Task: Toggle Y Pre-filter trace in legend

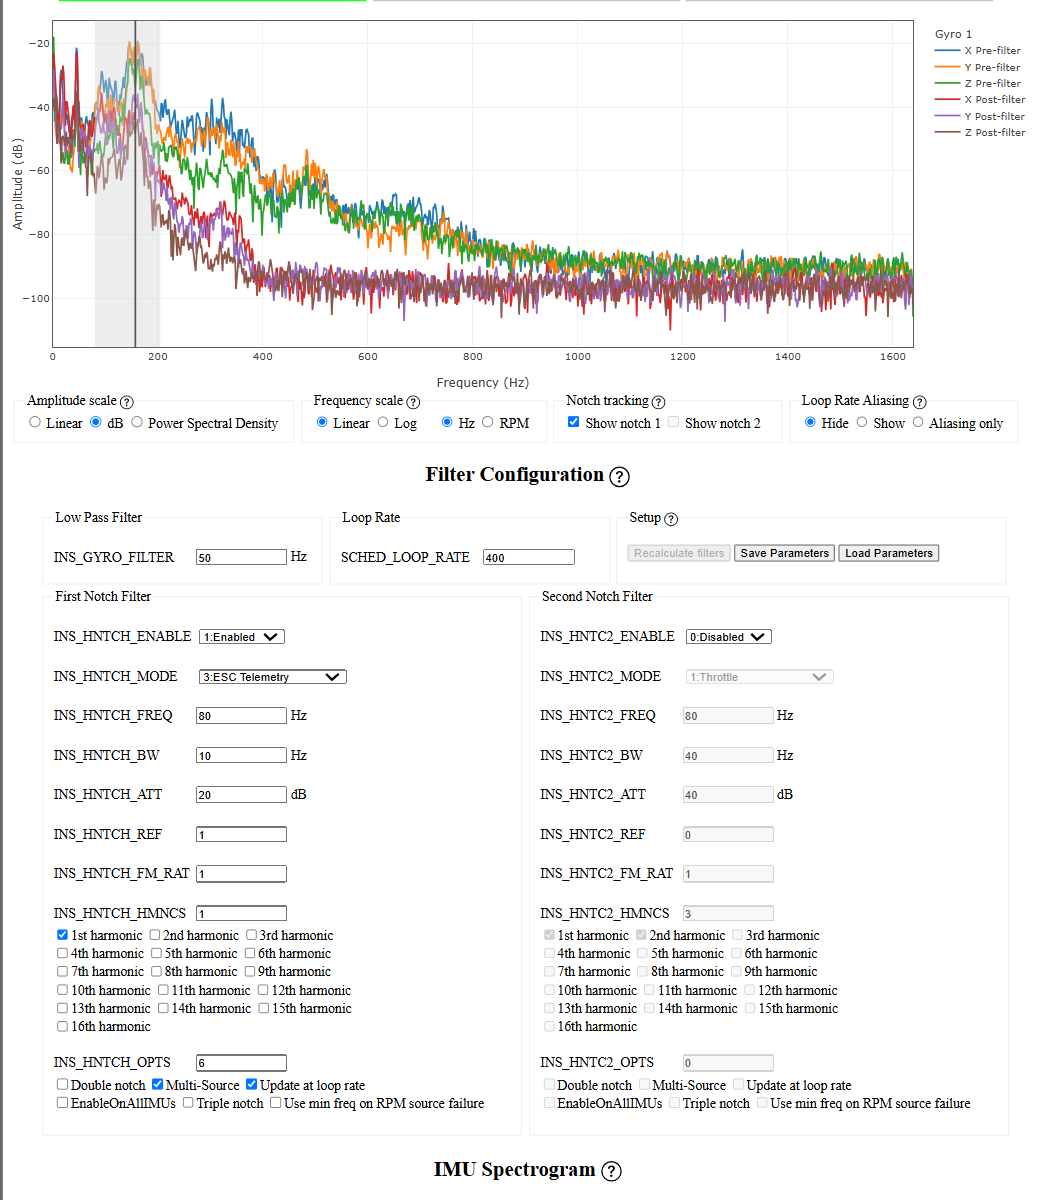Action: tap(978, 67)
